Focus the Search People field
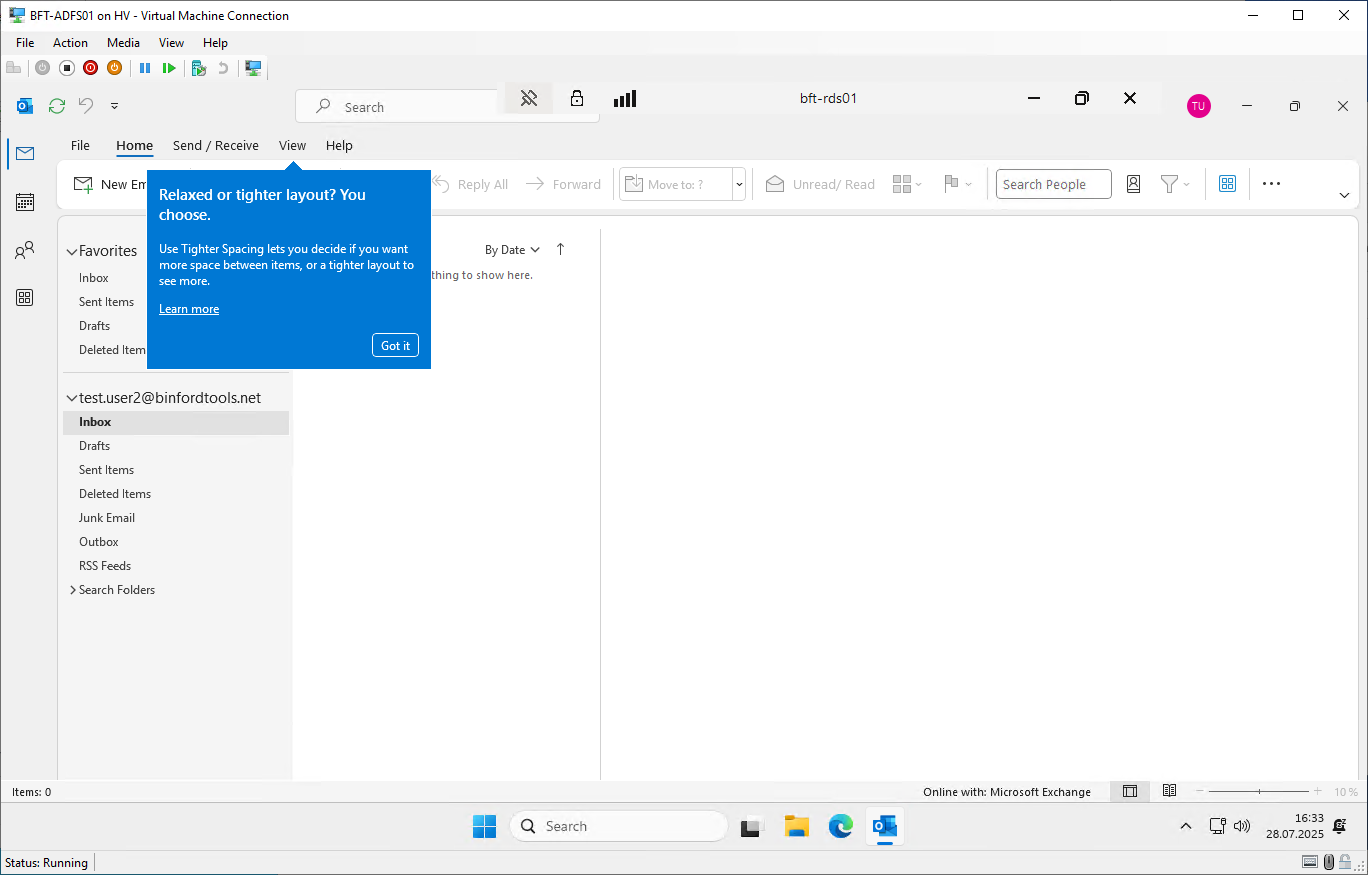 click(1053, 184)
